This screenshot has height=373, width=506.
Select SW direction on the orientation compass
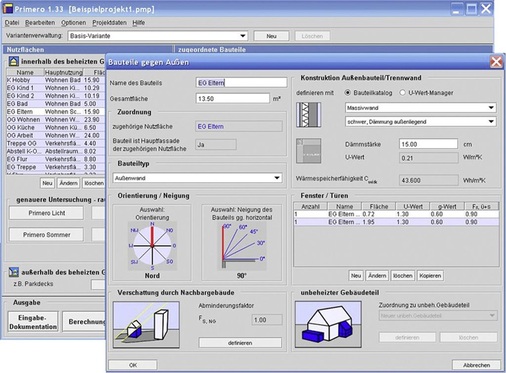134,262
